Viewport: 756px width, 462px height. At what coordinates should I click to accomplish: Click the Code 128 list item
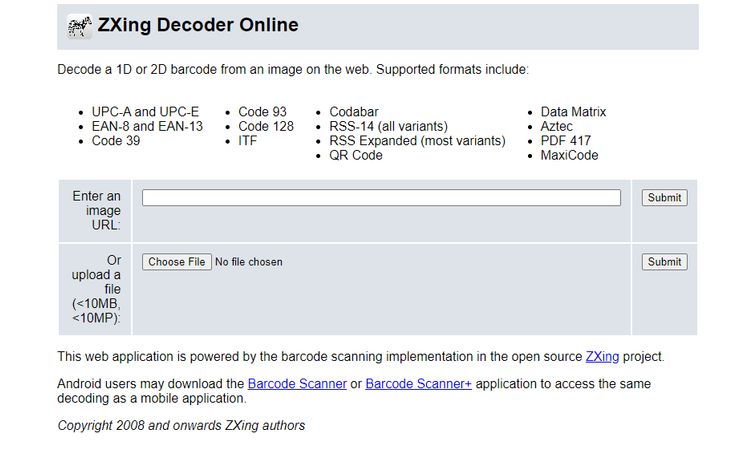(x=266, y=127)
